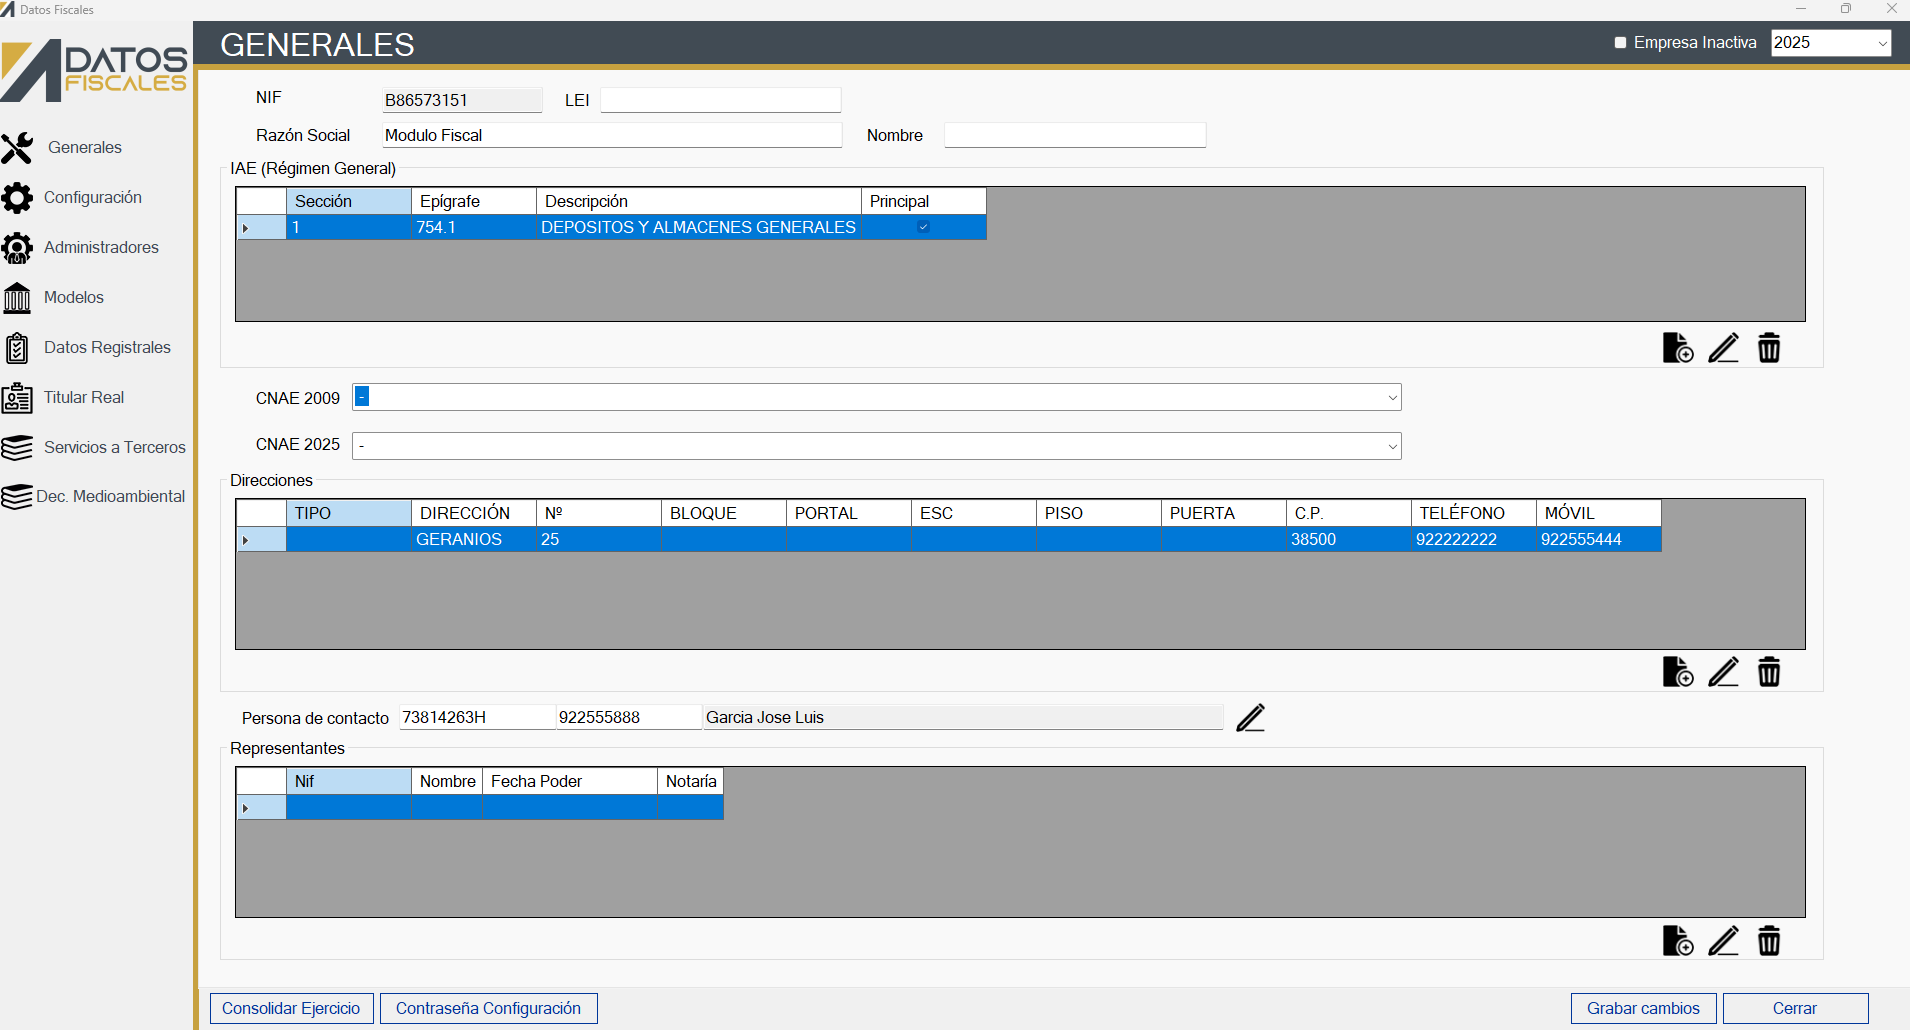Open Titular Real section

point(83,398)
